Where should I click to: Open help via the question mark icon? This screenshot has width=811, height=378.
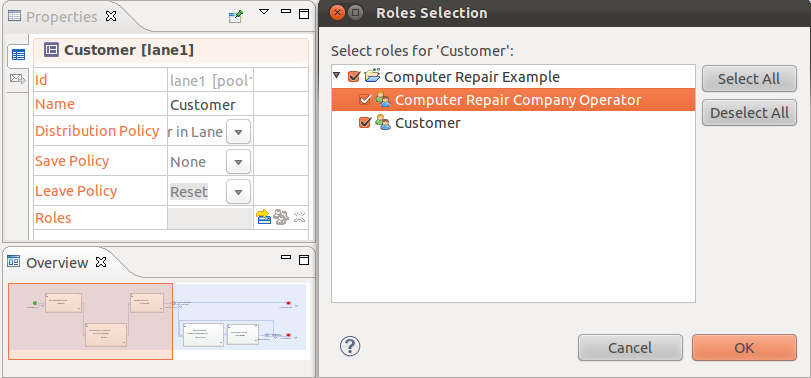point(350,346)
